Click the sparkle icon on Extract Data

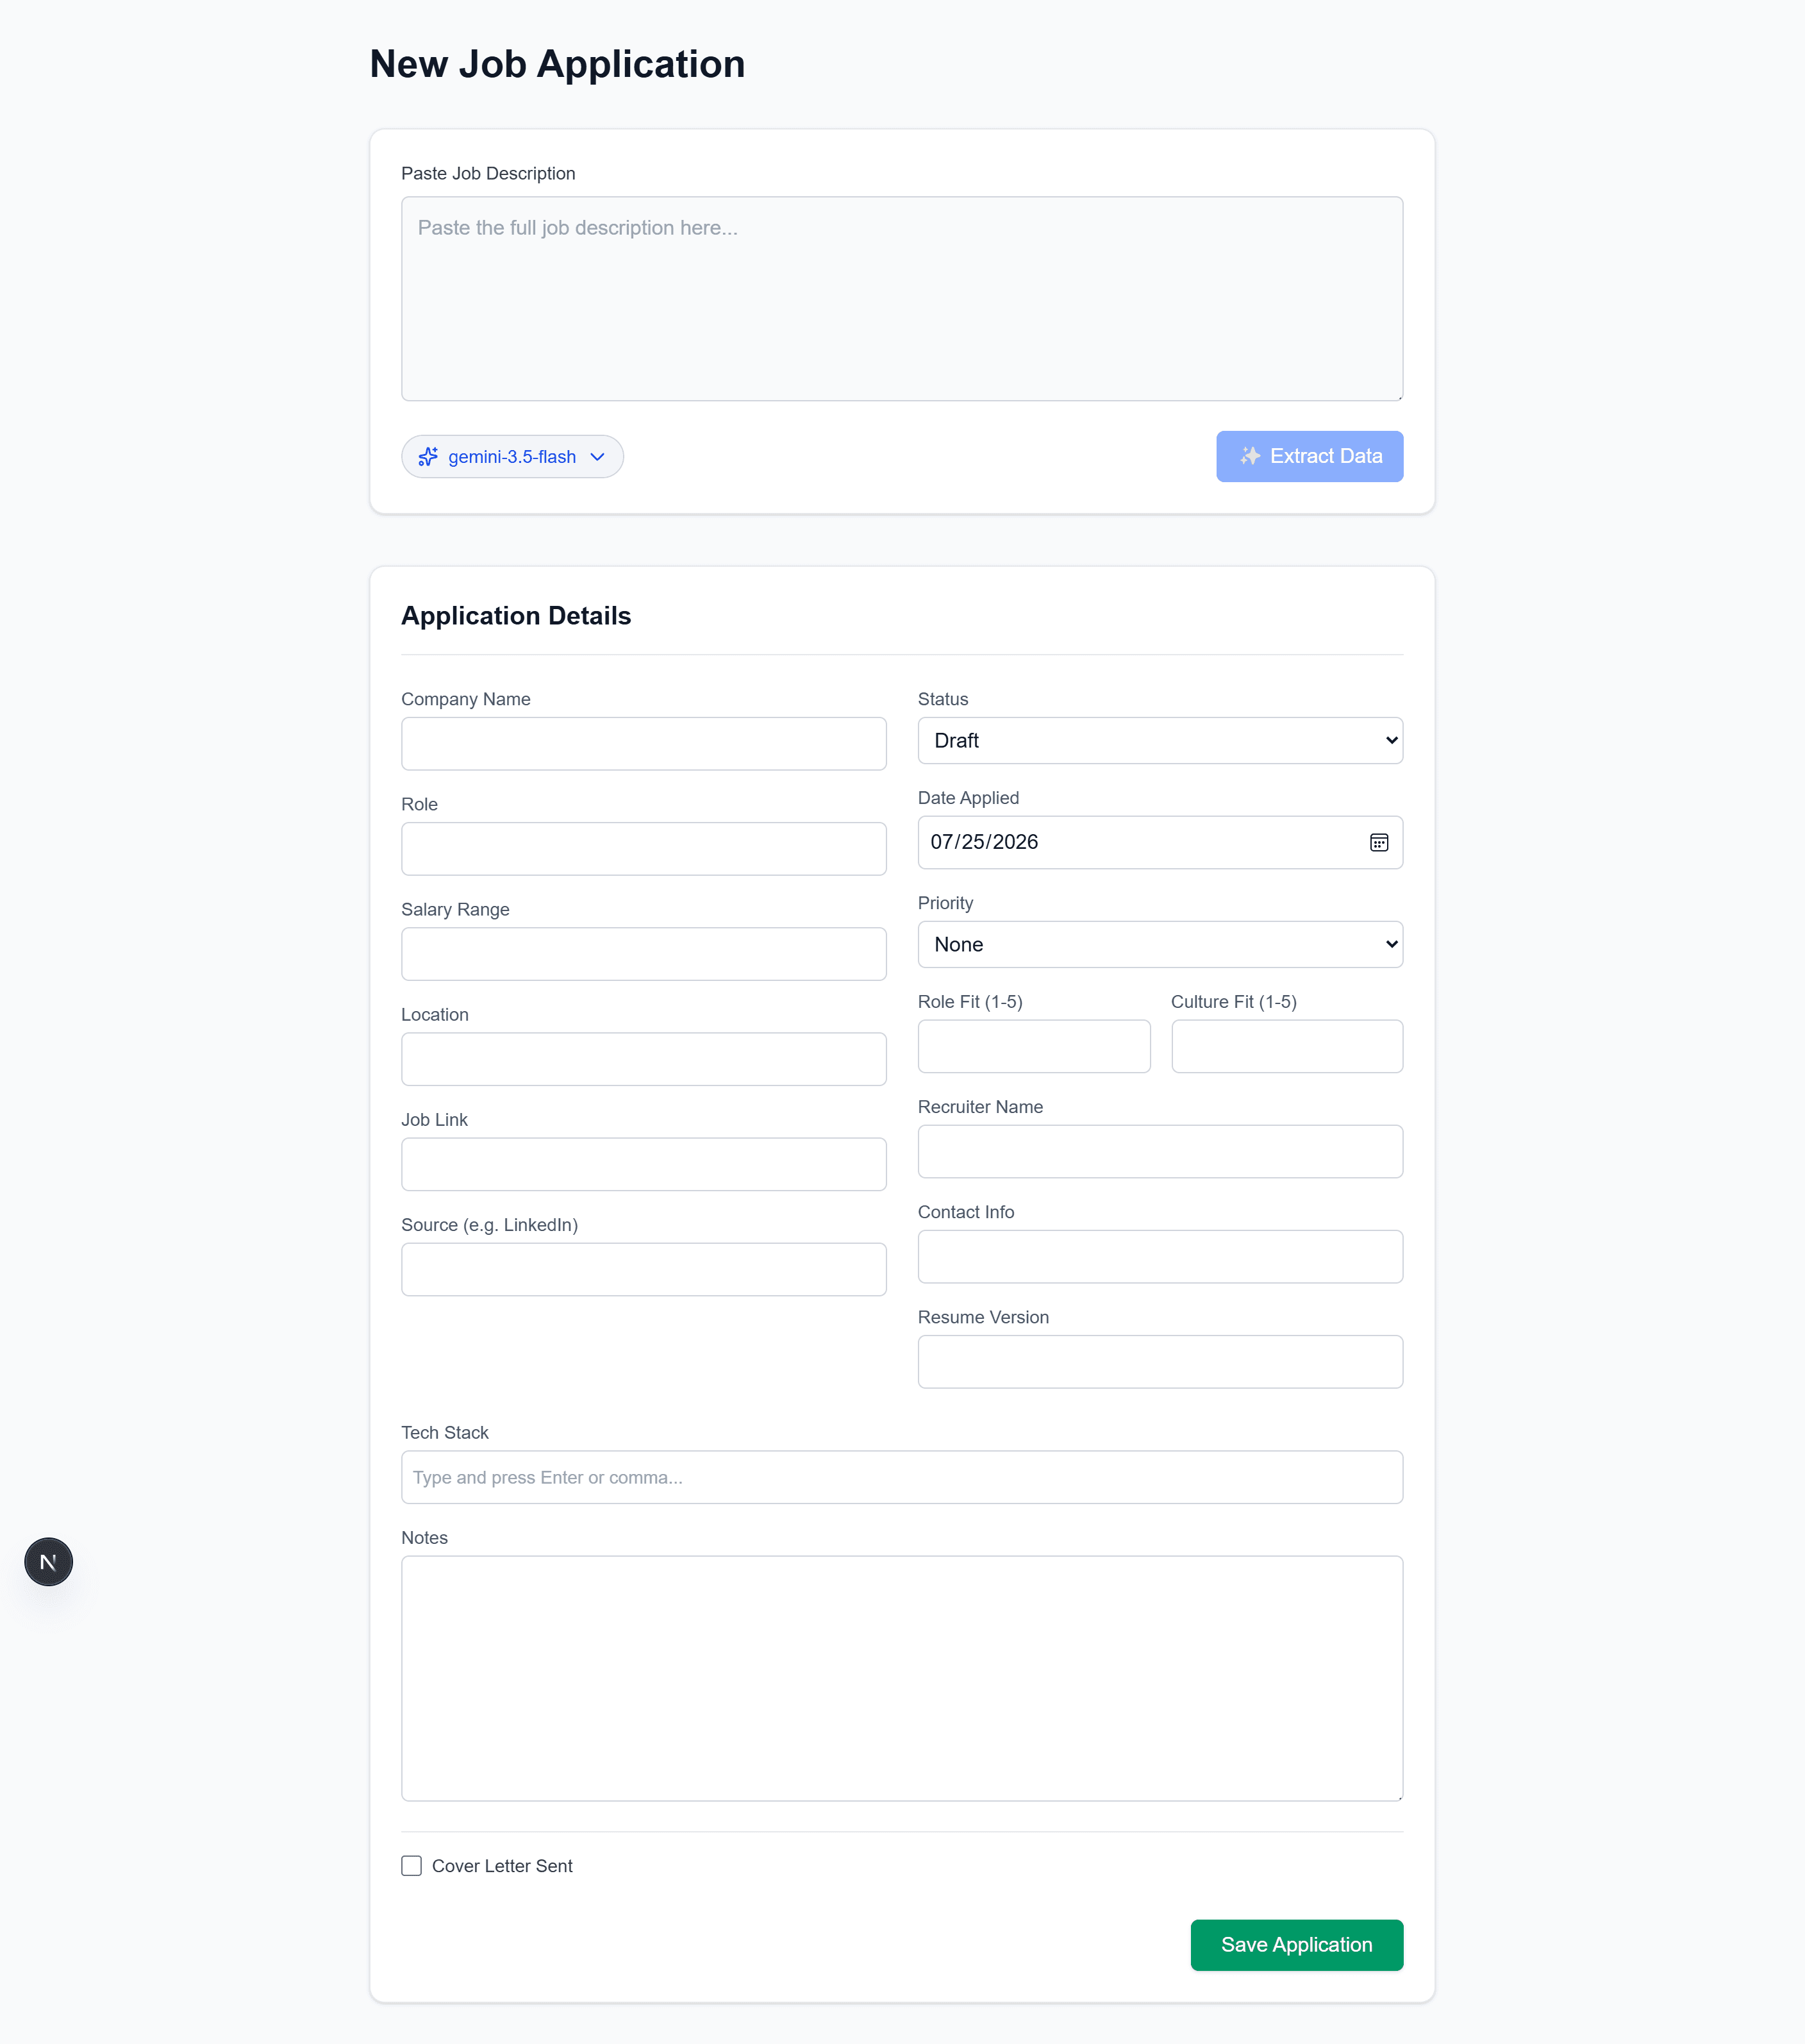(x=1249, y=456)
